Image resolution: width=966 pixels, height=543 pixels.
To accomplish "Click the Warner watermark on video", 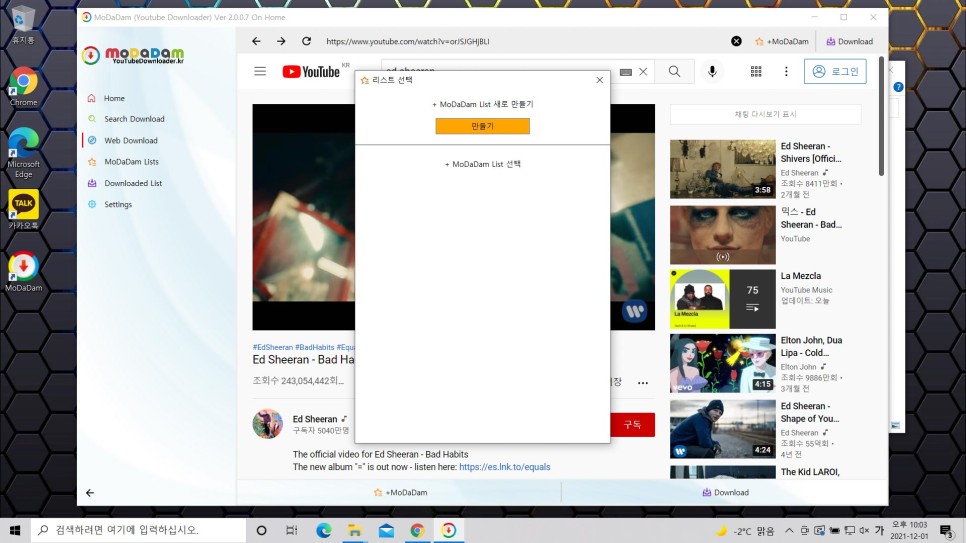I will pos(634,311).
